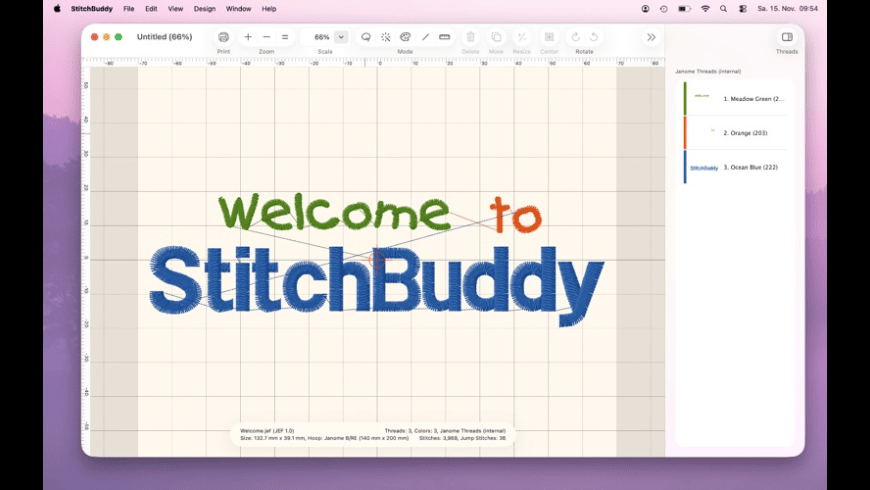Viewport: 870px width, 490px height.
Task: Open Control Center in menu bar
Action: [743, 9]
